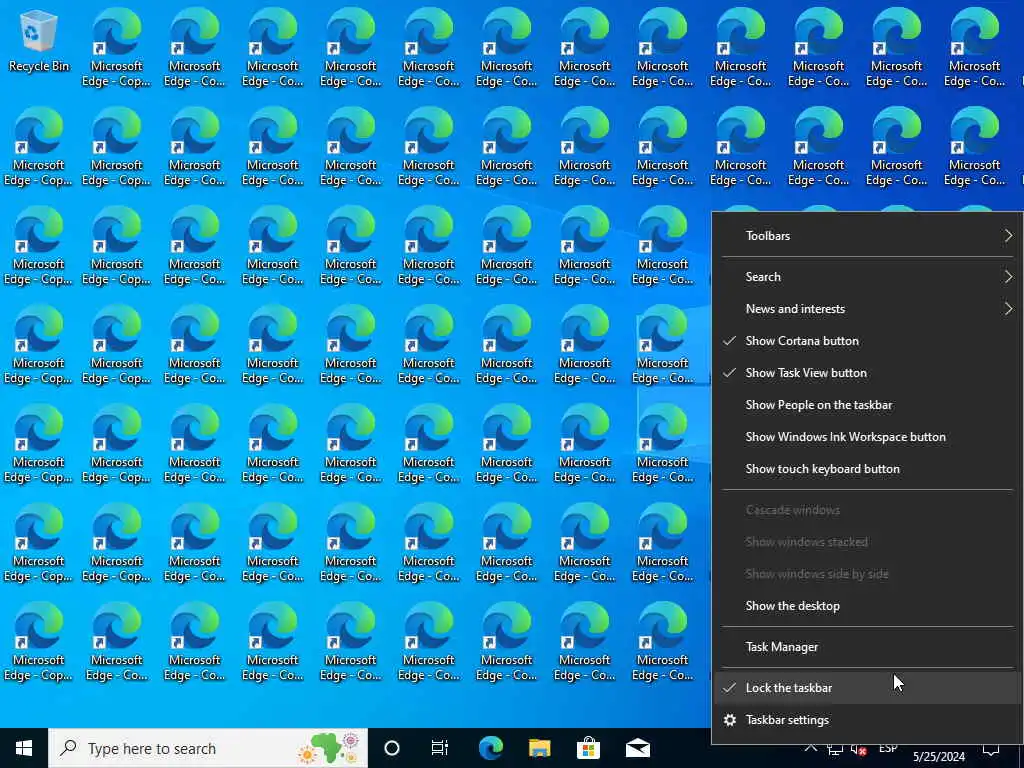Toggle Show People on the taskbar
1024x768 pixels.
(867, 405)
